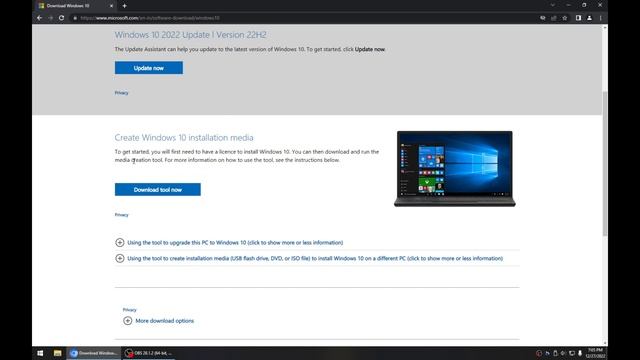Viewport: 640px width, 360px height.
Task: Click the Download tool now button
Action: (158, 189)
